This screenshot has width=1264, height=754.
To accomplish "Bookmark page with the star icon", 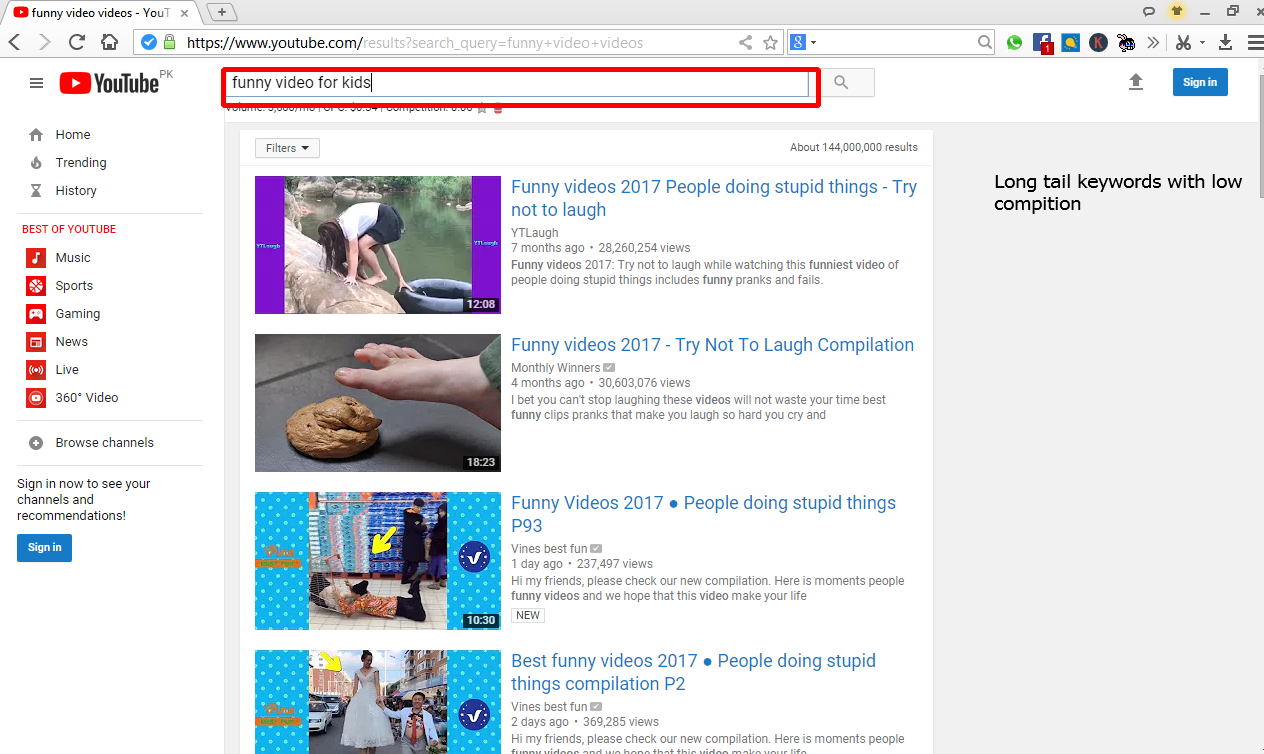I will point(770,42).
